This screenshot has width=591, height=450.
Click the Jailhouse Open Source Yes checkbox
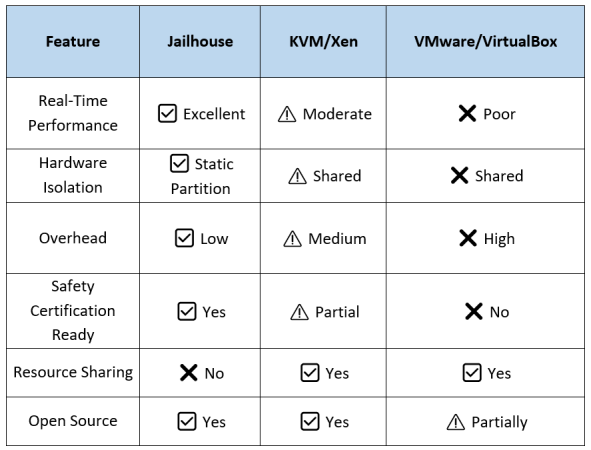coord(187,421)
